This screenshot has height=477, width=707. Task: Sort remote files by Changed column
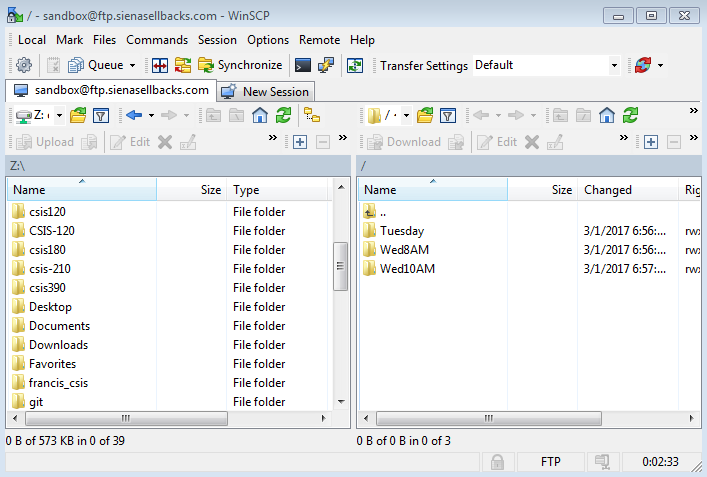(608, 189)
